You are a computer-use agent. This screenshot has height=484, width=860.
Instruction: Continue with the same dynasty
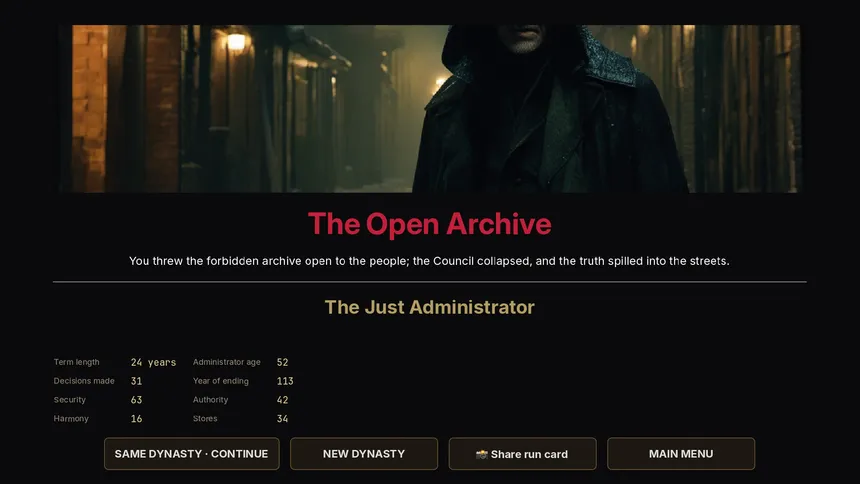(191, 454)
